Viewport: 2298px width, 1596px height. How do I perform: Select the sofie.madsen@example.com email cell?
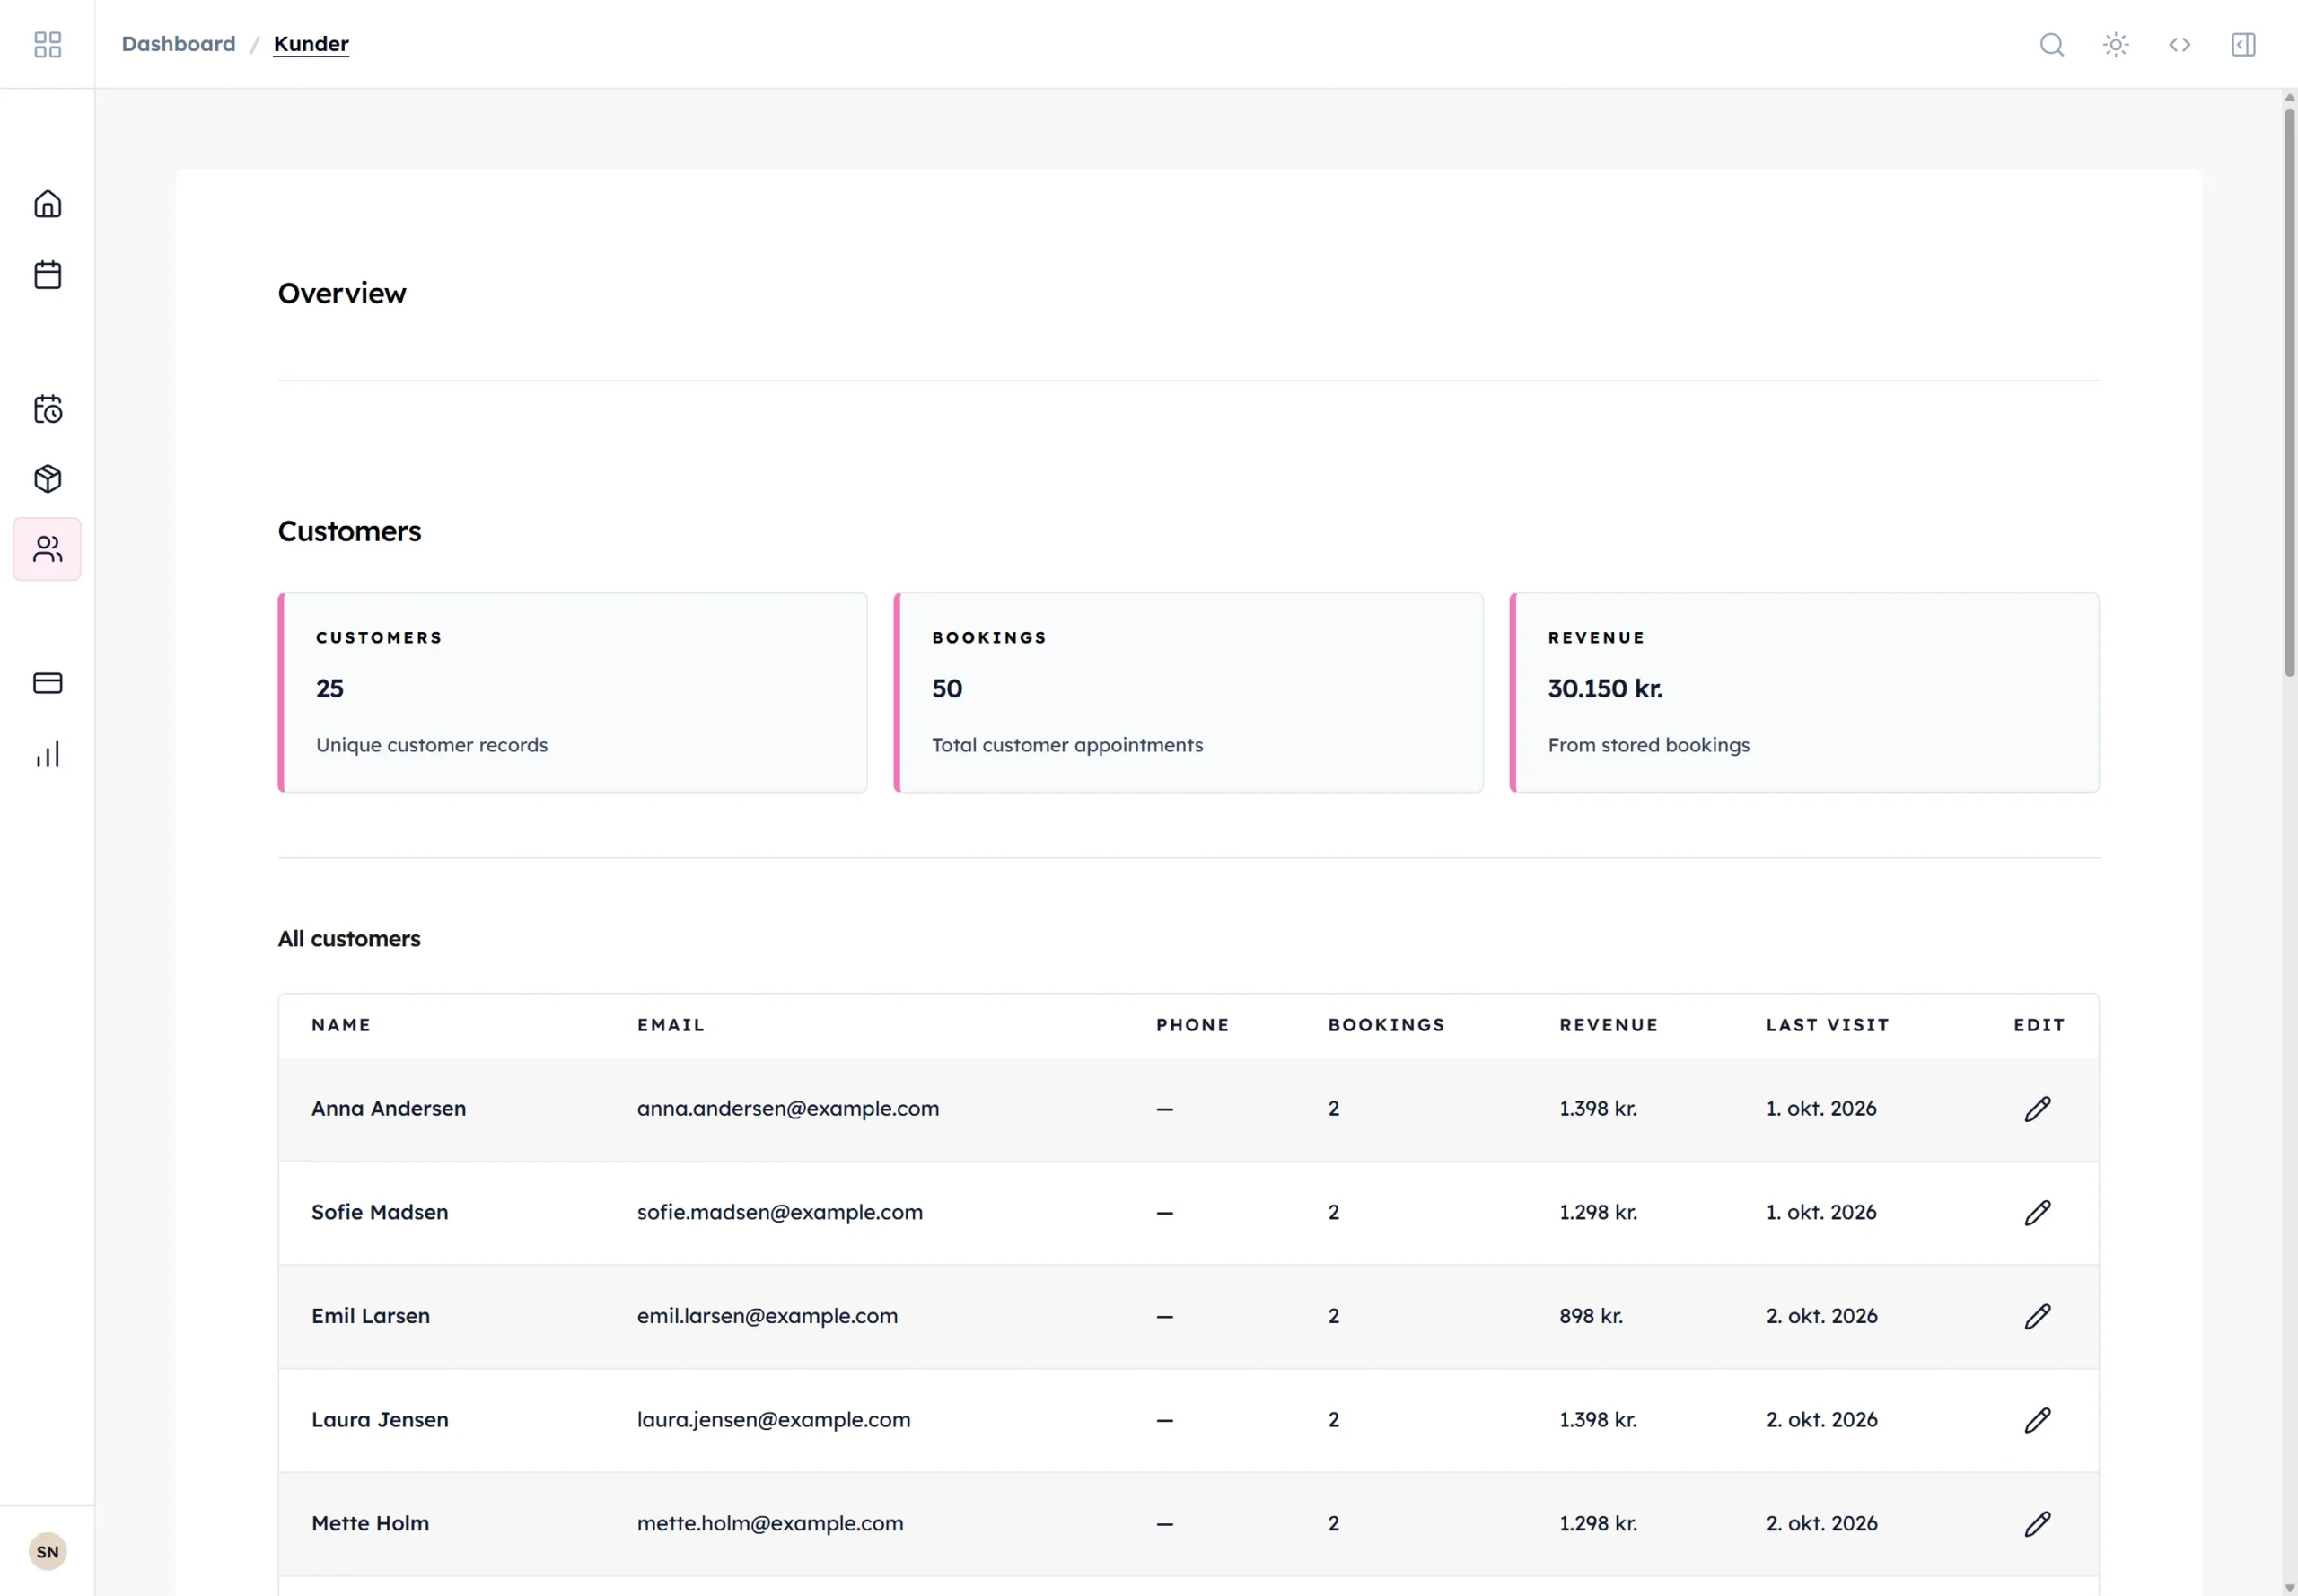pos(780,1212)
